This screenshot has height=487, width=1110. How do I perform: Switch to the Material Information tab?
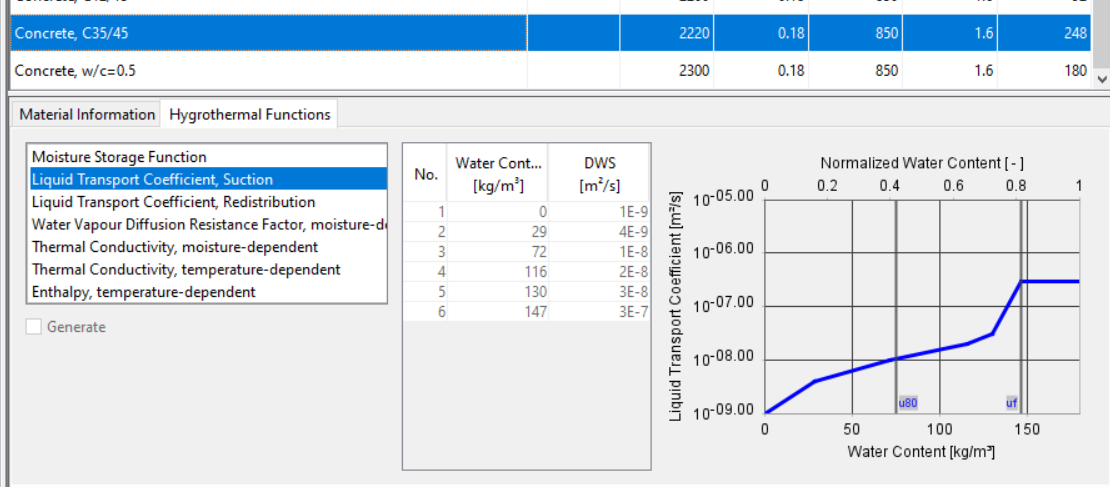(x=87, y=114)
